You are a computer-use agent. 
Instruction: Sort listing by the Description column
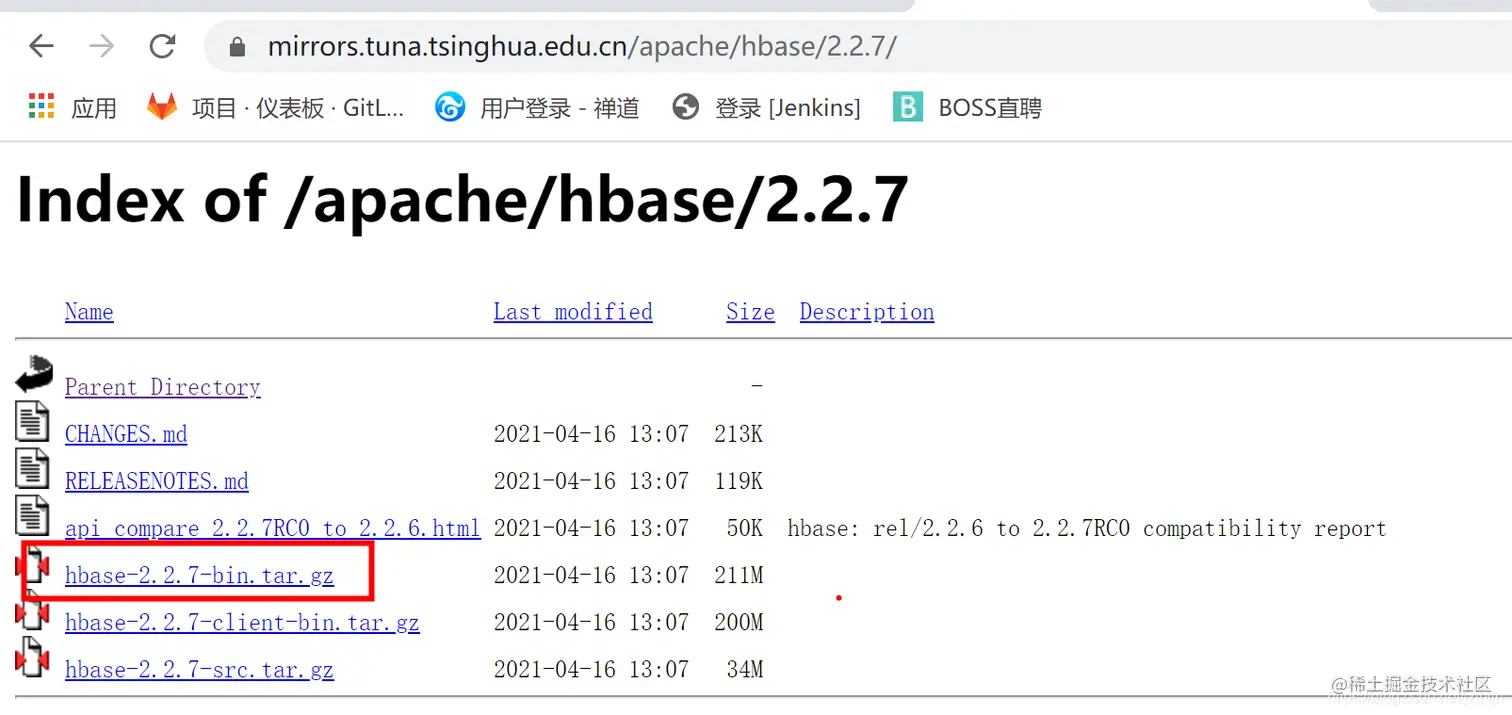tap(867, 312)
